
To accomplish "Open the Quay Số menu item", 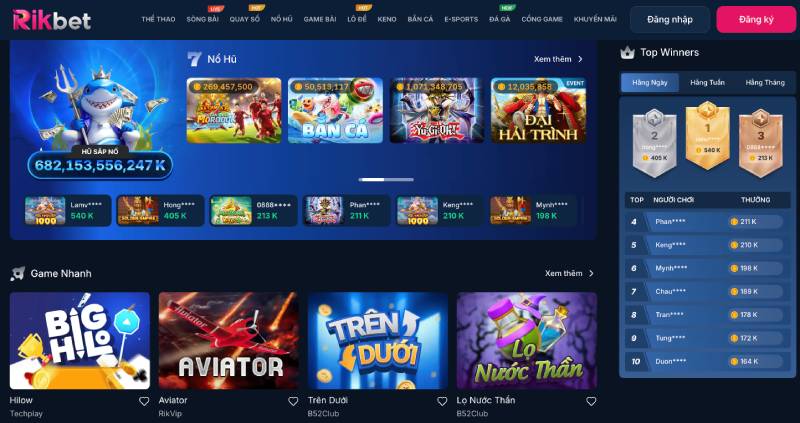I will pyautogui.click(x=244, y=19).
